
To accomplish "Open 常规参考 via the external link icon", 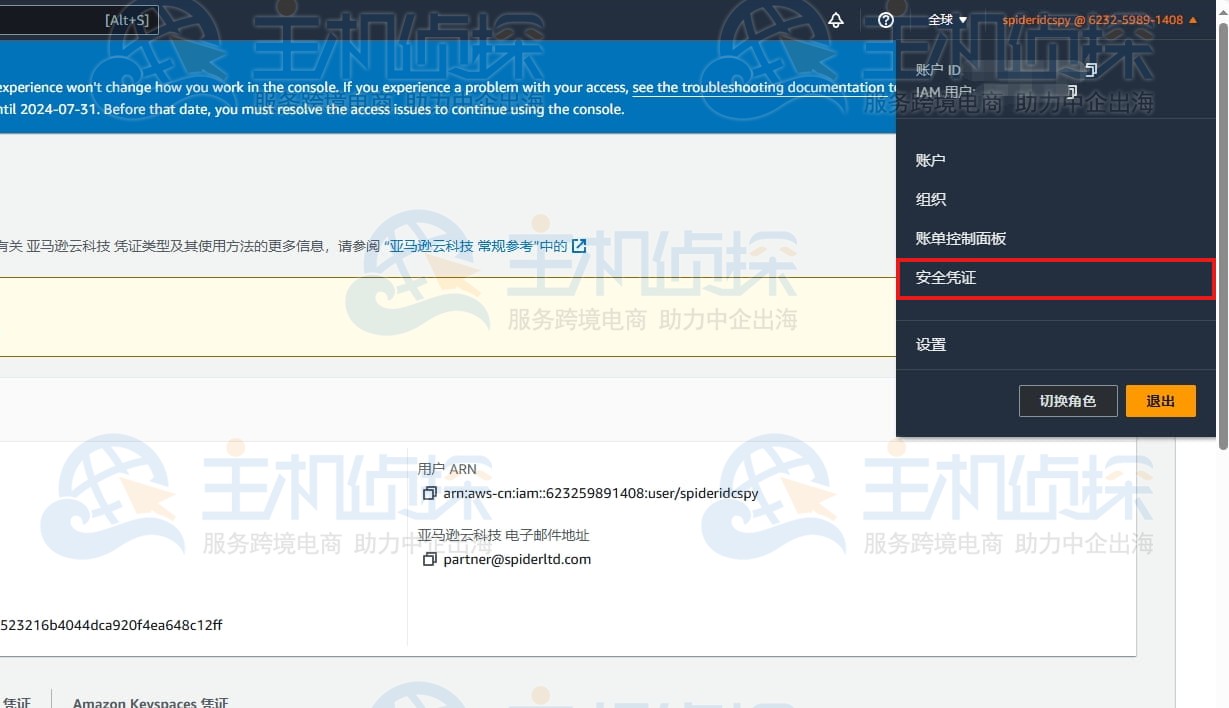I will point(578,245).
